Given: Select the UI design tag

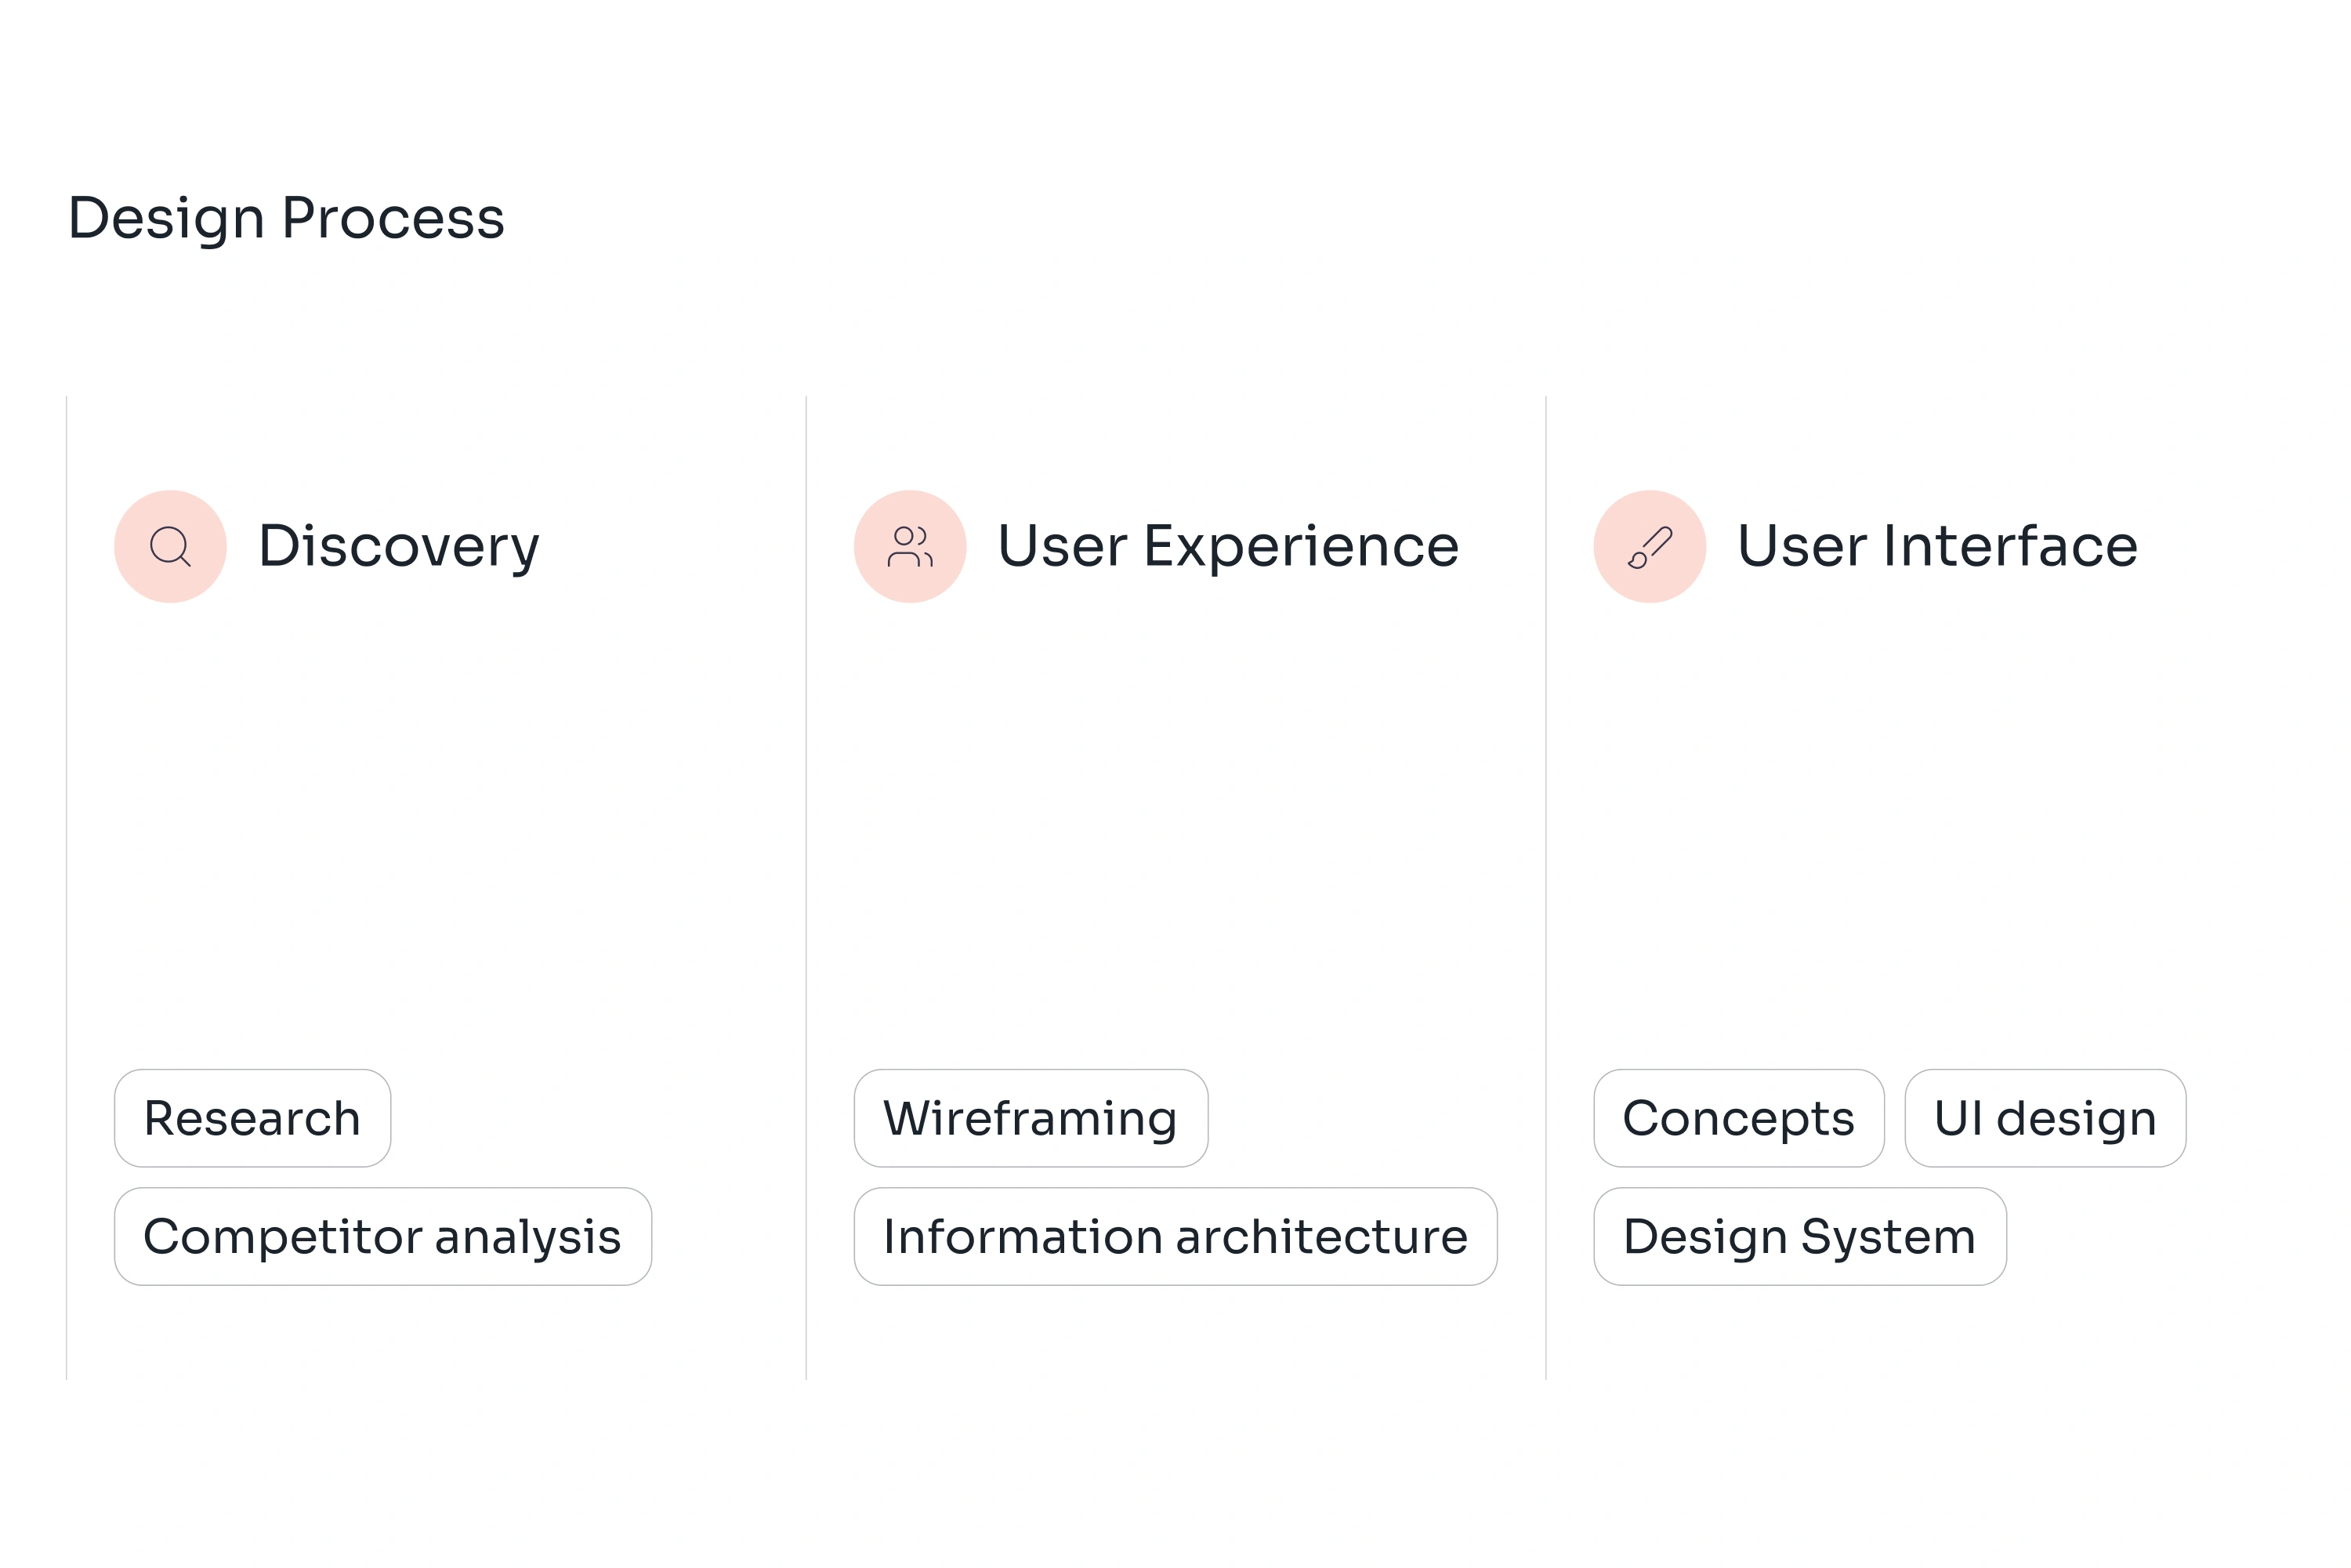Looking at the screenshot, I should tap(2044, 1118).
